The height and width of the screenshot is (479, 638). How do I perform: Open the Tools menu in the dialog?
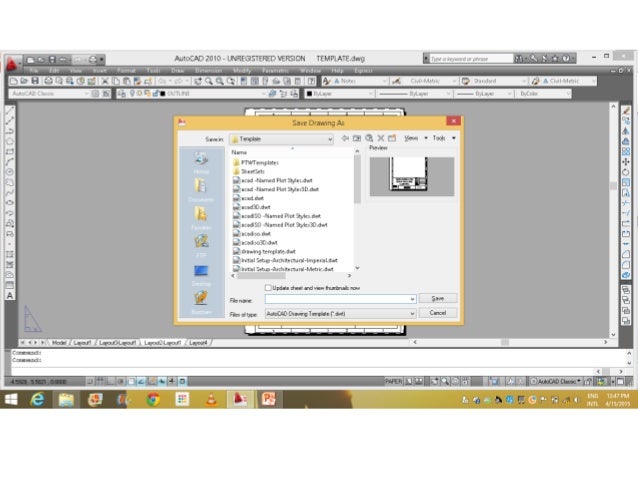click(x=444, y=138)
